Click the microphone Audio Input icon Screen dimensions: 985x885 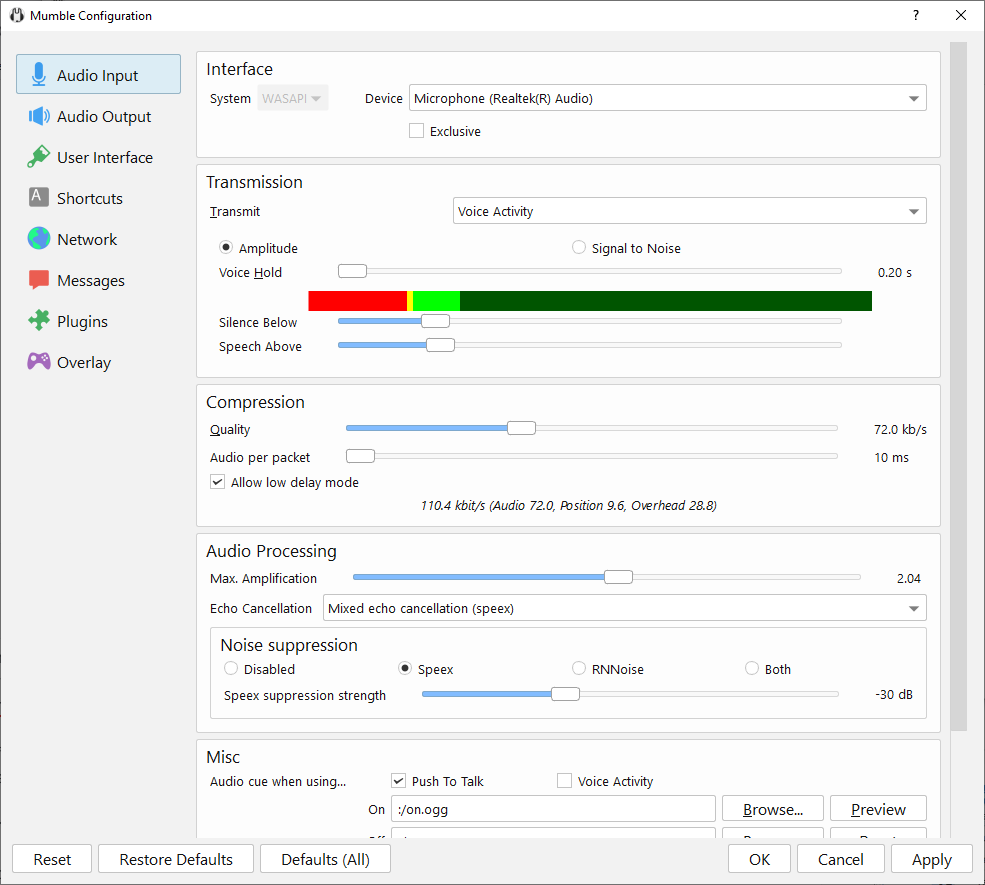click(39, 75)
